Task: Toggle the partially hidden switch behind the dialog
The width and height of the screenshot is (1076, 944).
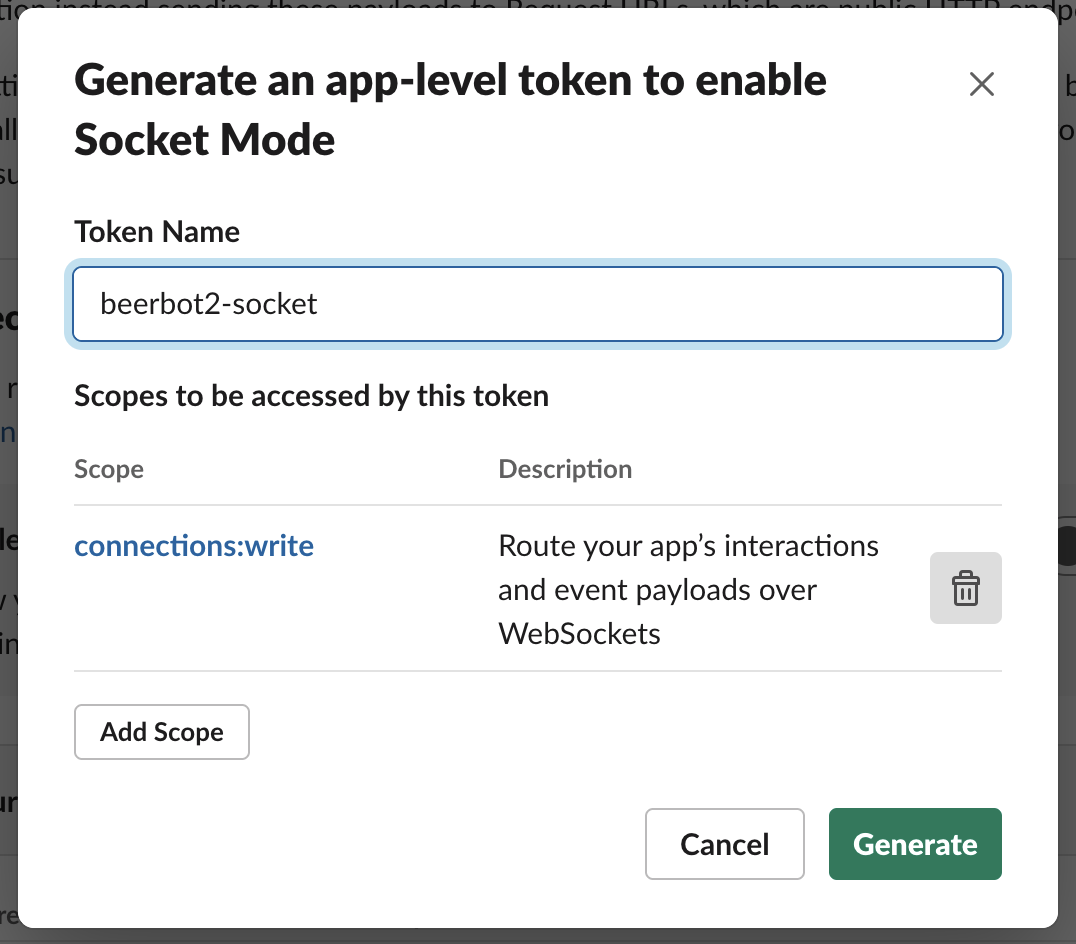Action: tap(1066, 546)
